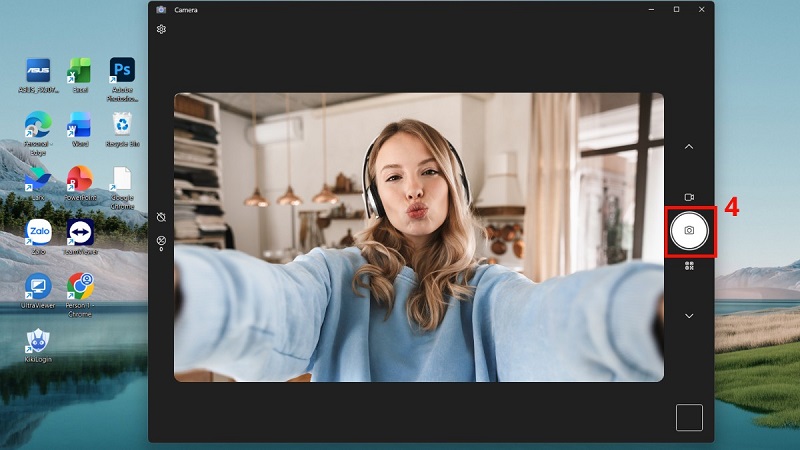800x450 pixels.
Task: Open the camera roll thumbnail
Action: (689, 417)
